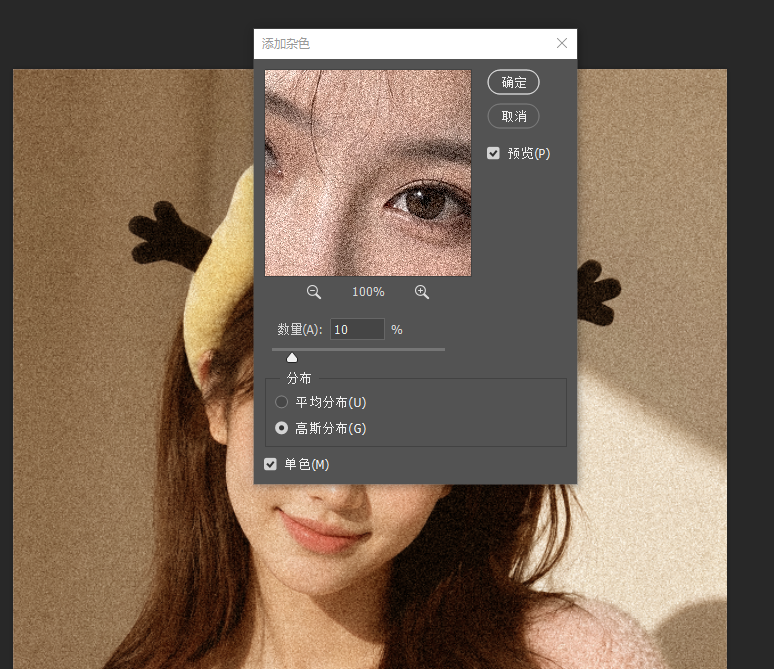Click the 数量(A) amount input field
This screenshot has width=774, height=669.
click(357, 329)
